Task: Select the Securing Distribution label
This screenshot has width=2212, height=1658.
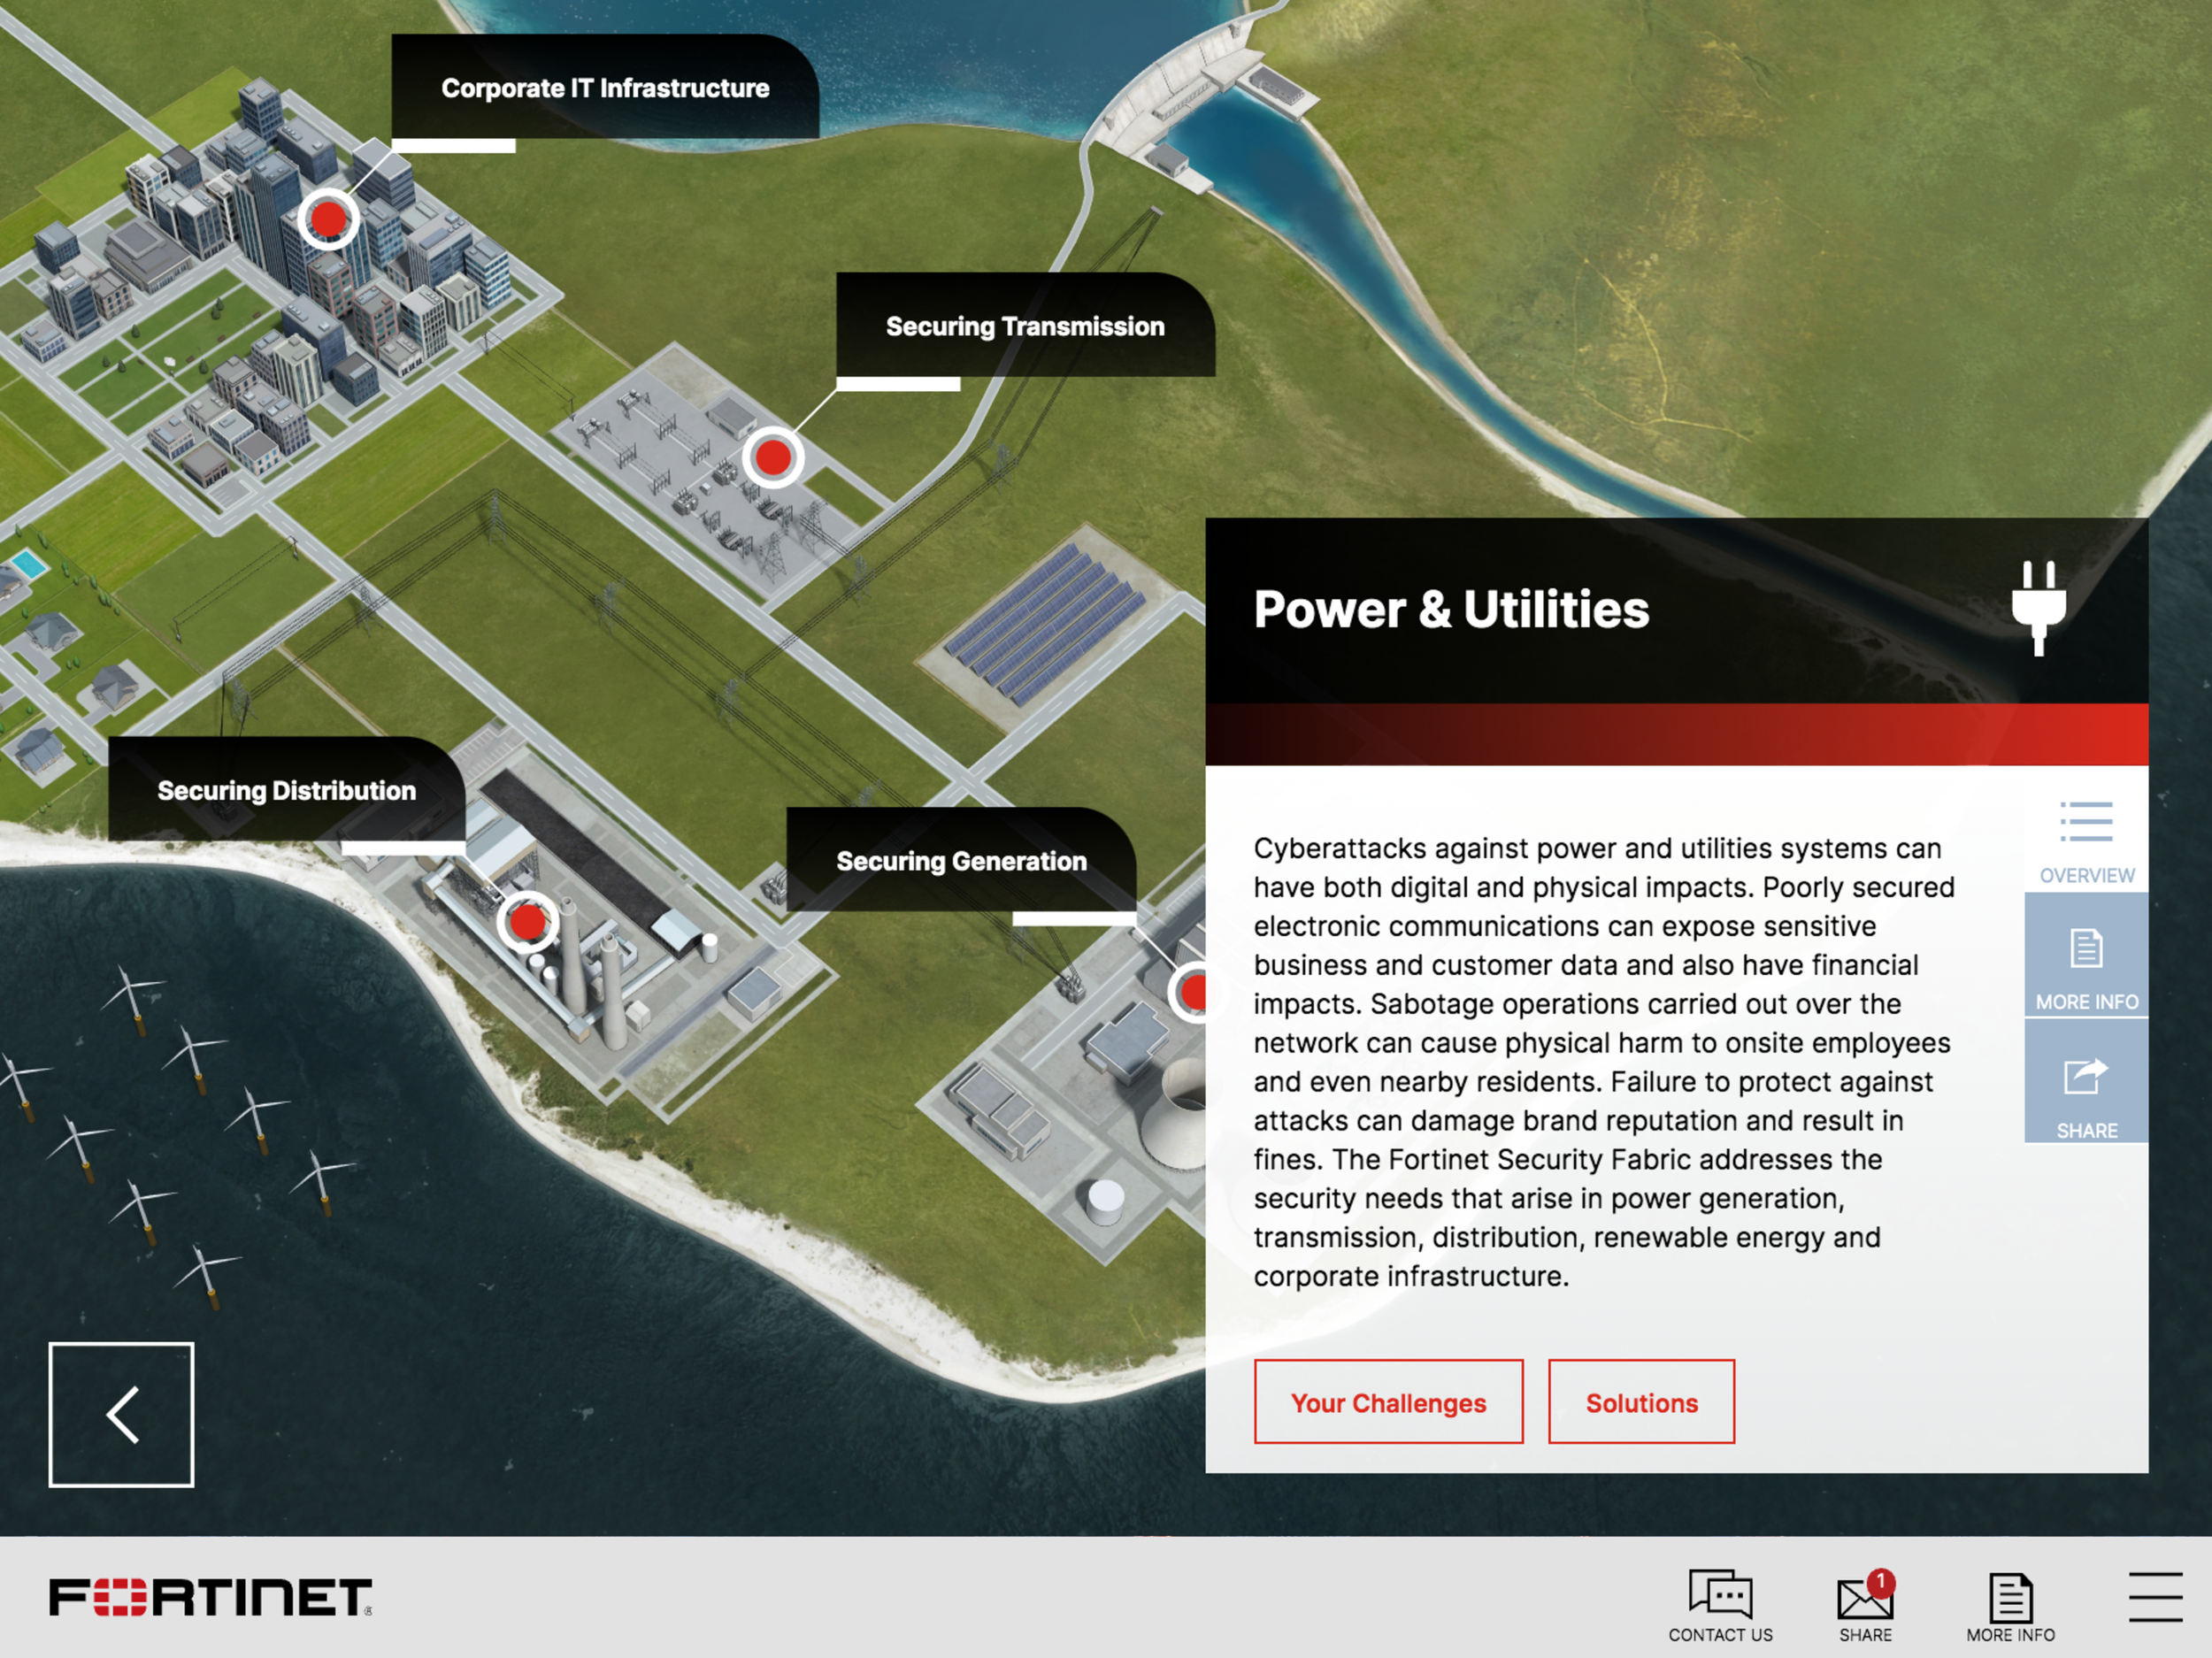Action: (286, 790)
